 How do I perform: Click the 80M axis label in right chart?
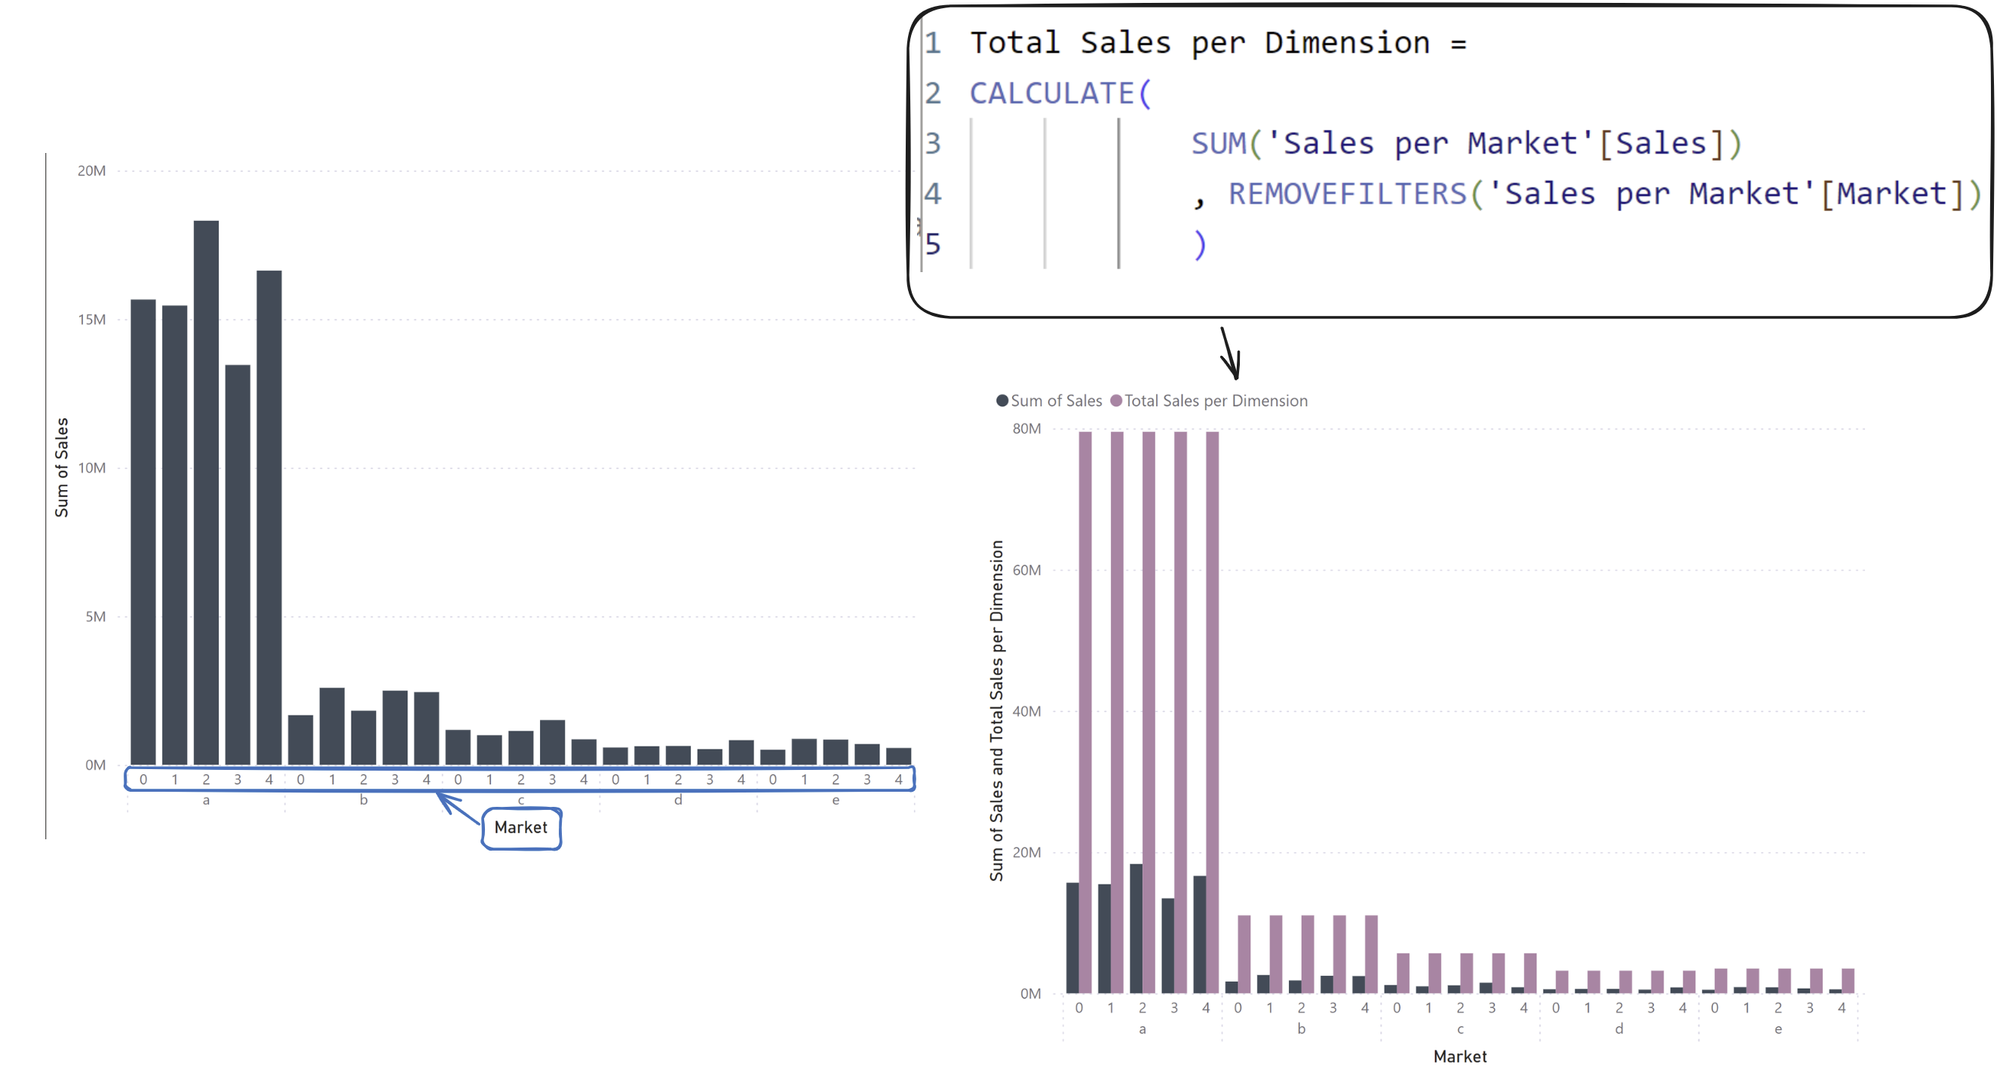pos(1026,429)
